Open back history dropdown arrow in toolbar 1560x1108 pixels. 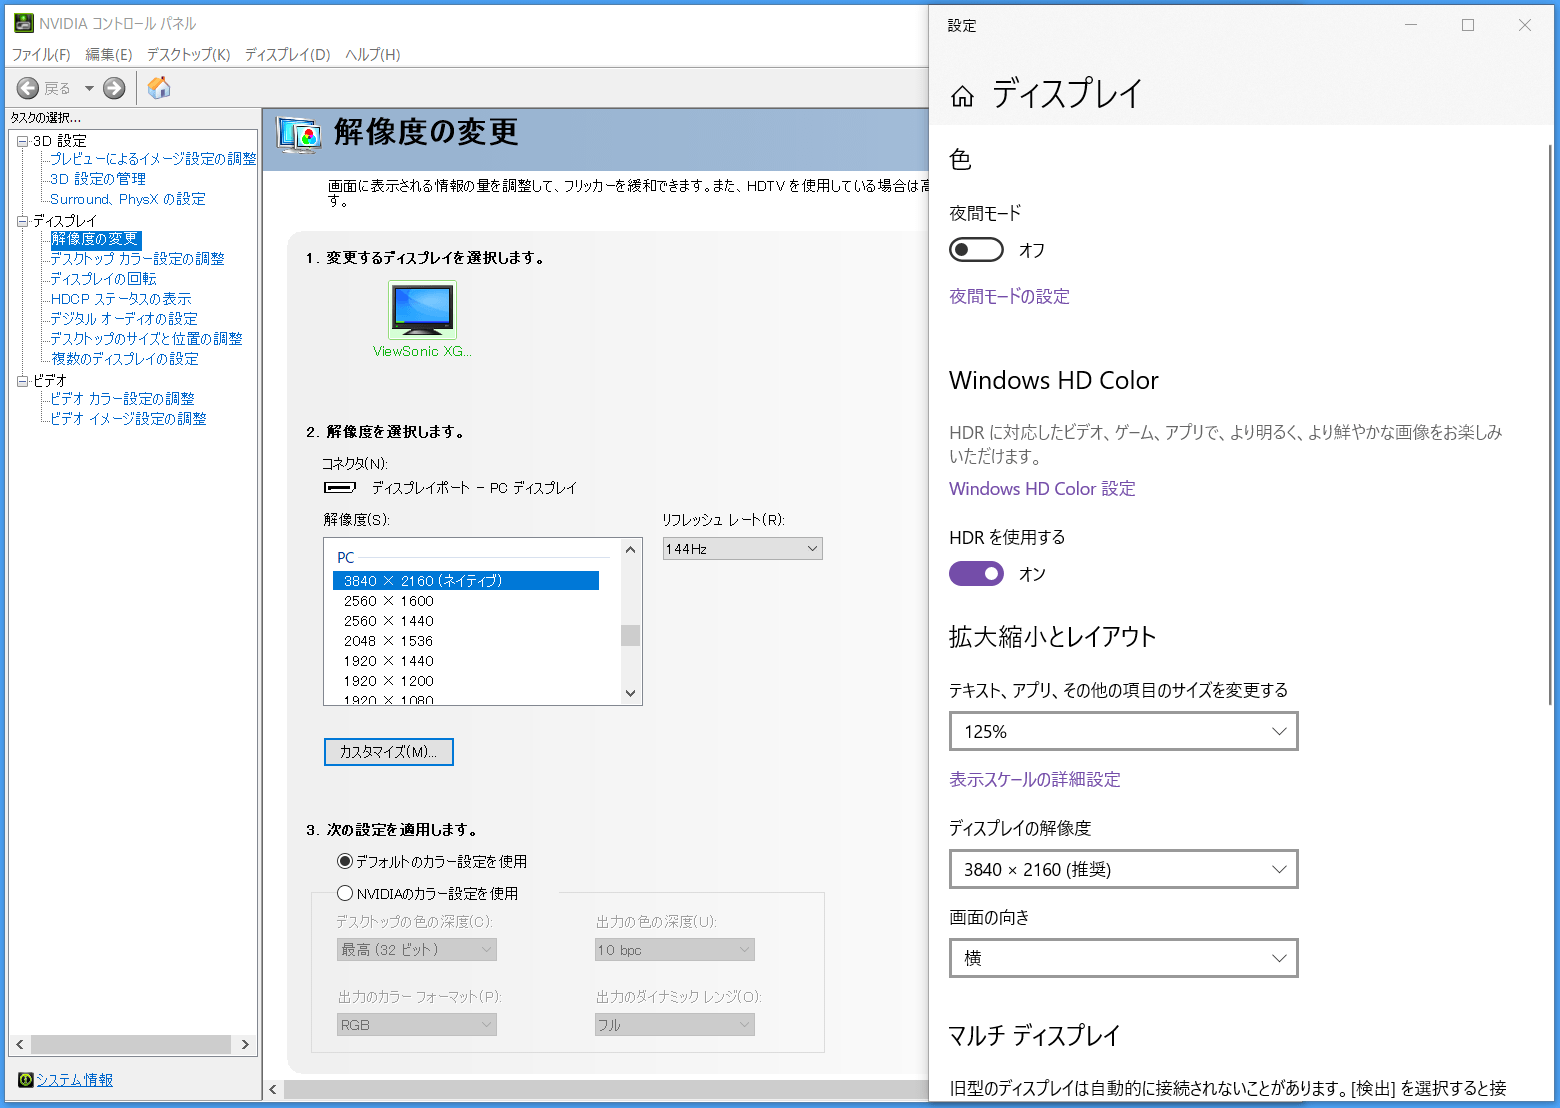coord(89,88)
